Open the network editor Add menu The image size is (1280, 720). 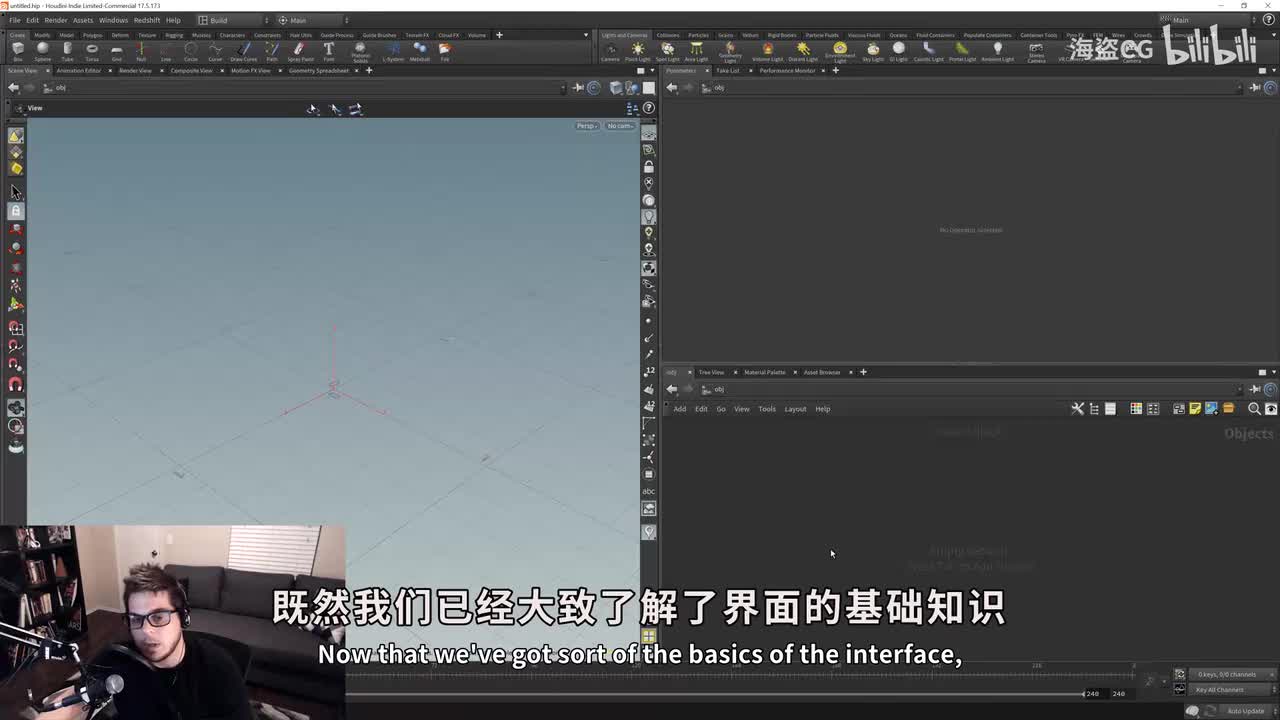point(680,408)
